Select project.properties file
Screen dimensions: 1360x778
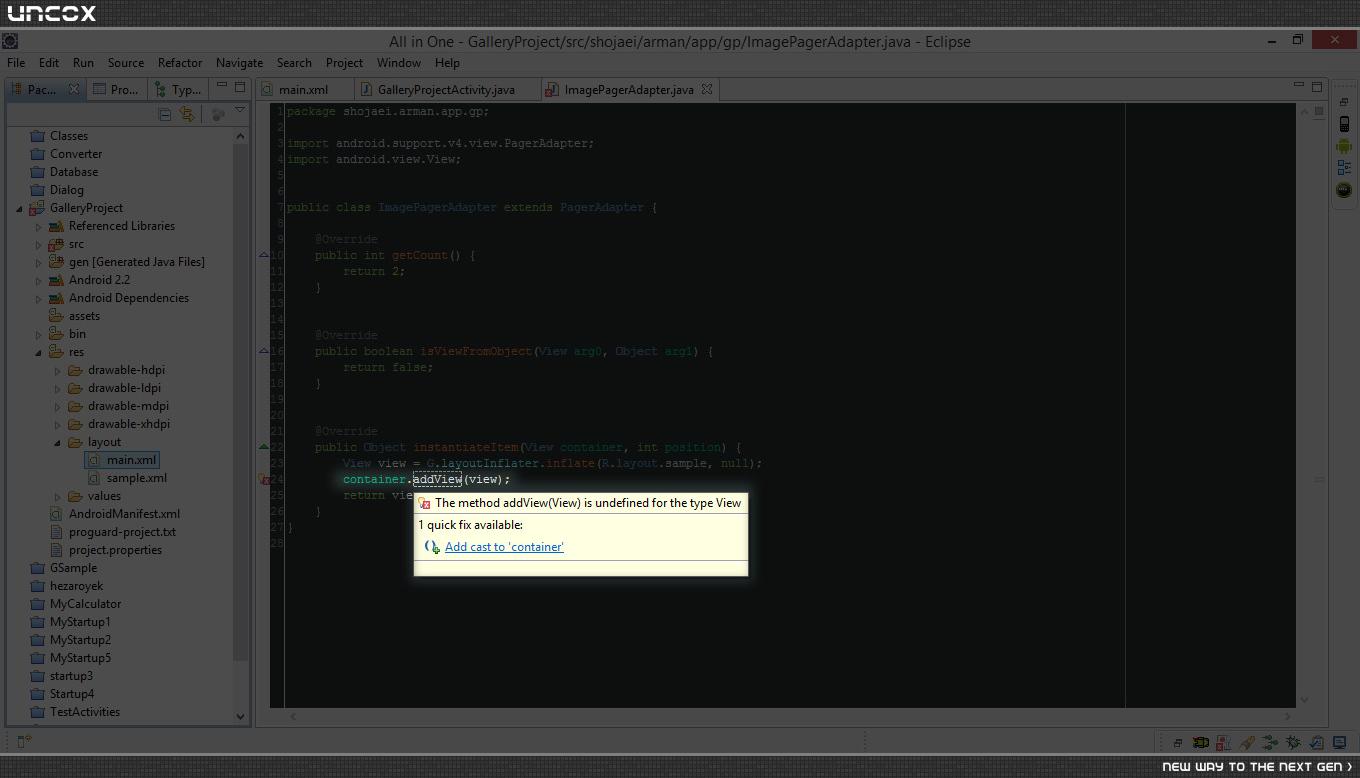(x=106, y=550)
